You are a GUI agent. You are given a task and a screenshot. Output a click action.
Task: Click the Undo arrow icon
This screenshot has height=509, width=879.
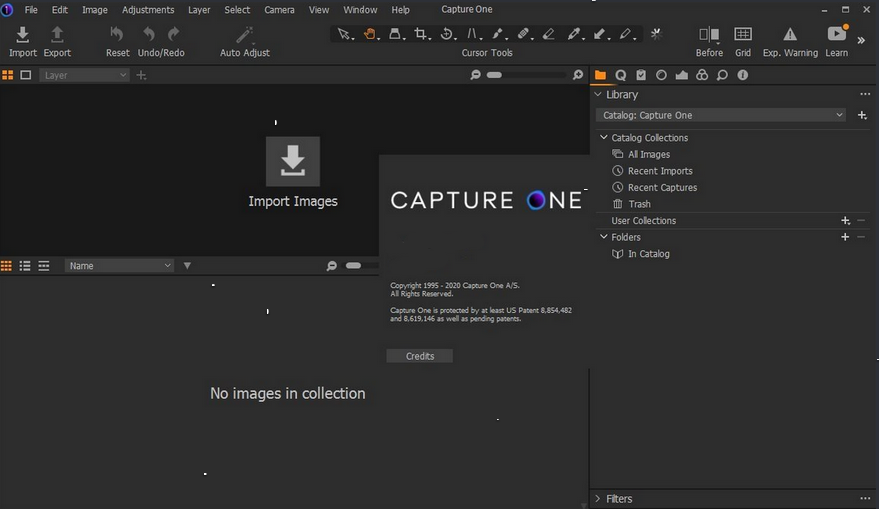tap(149, 34)
